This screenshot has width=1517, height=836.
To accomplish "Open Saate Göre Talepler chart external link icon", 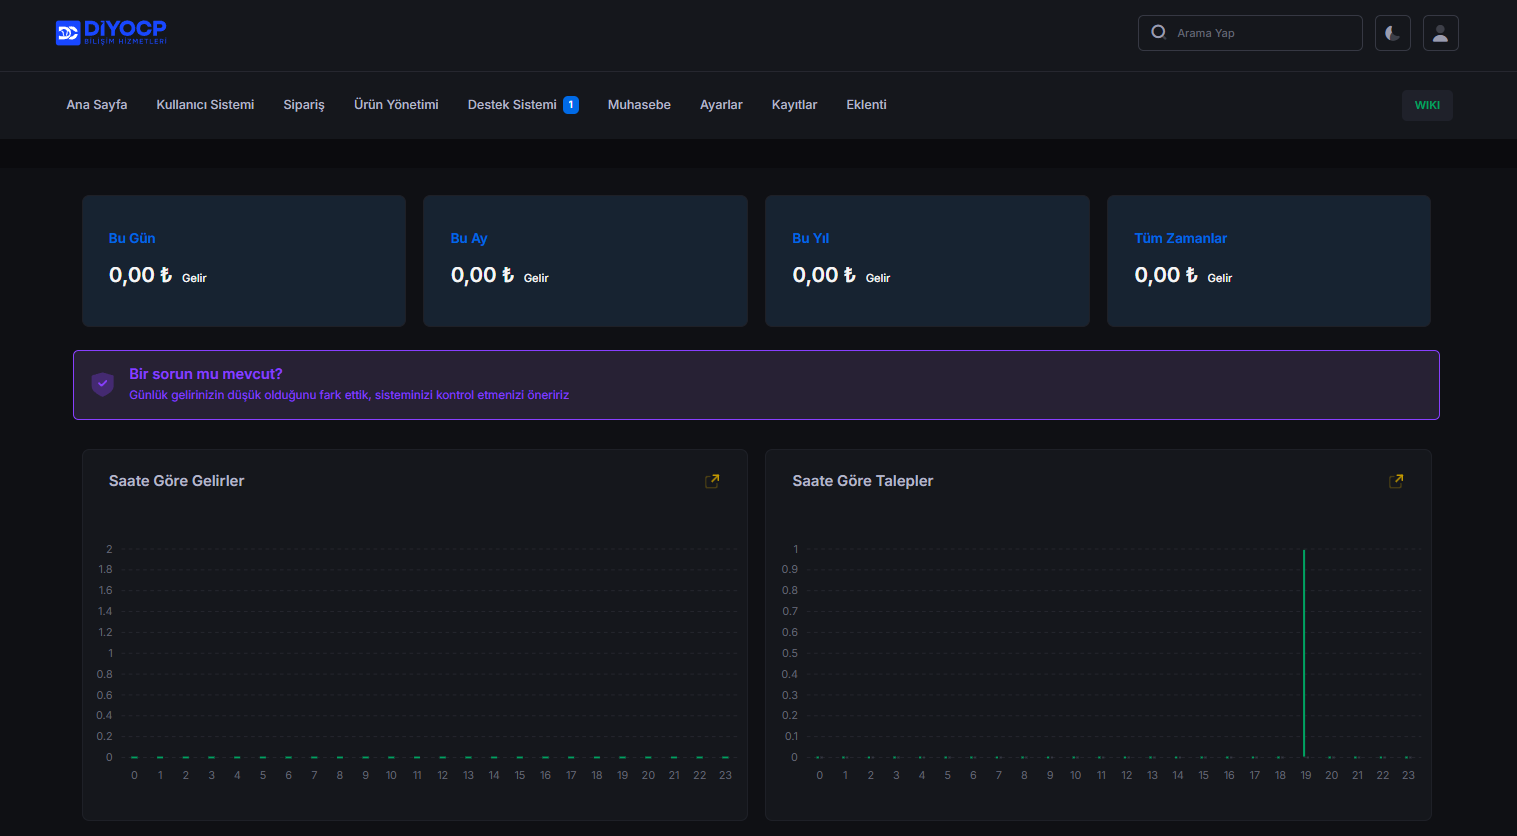I will click(1396, 481).
